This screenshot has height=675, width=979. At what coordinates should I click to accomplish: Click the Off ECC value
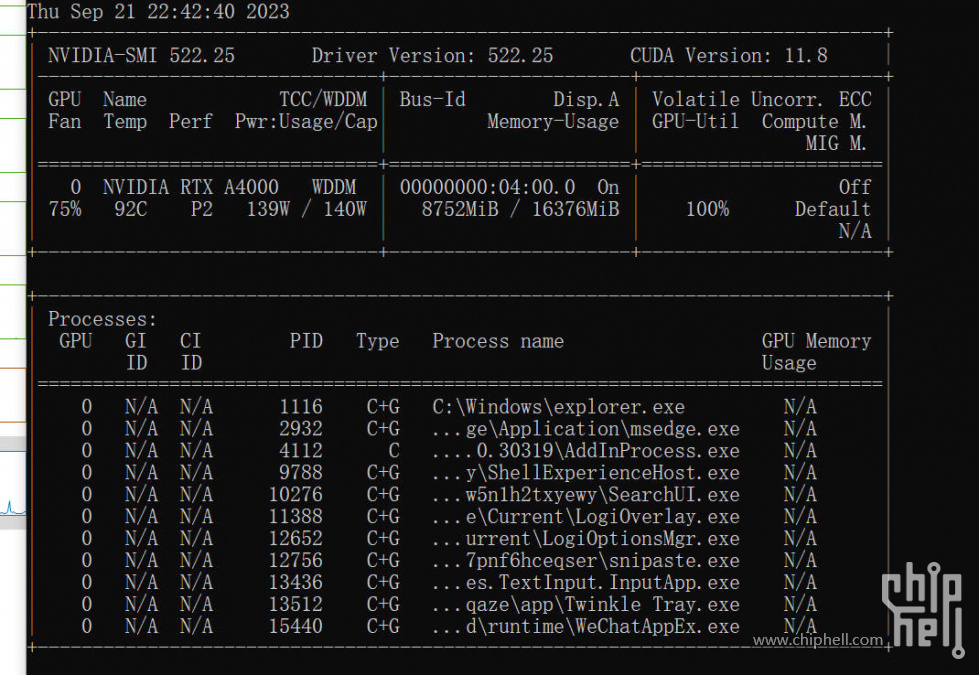pyautogui.click(x=854, y=187)
